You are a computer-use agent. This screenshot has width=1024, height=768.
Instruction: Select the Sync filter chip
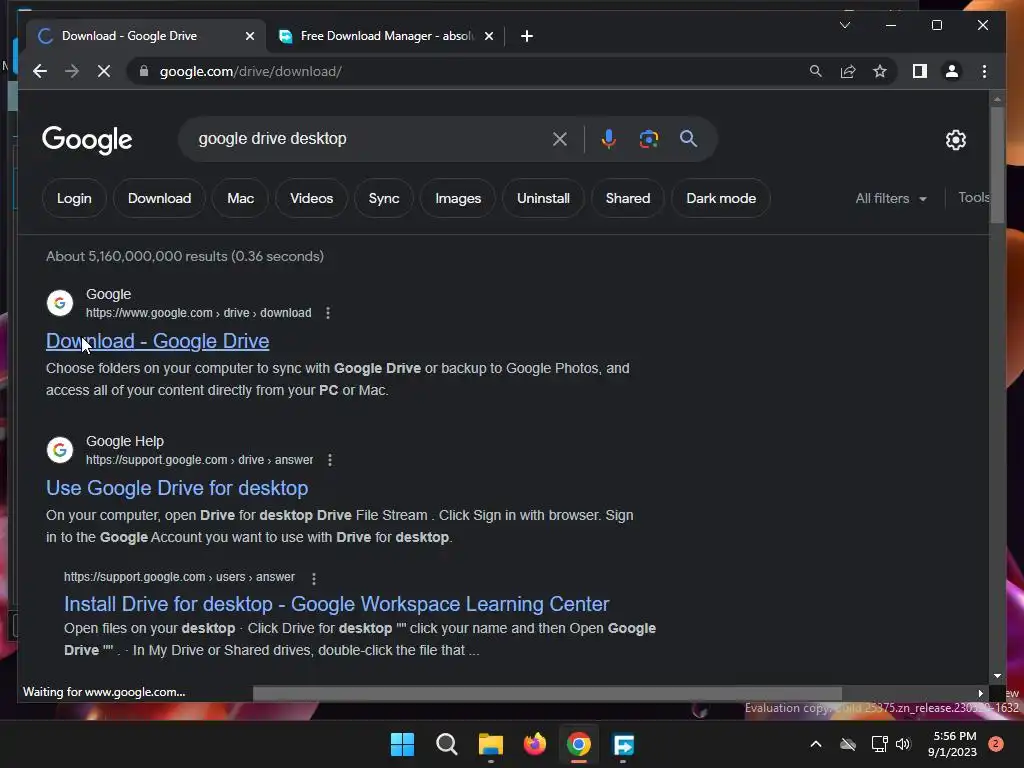pos(383,198)
